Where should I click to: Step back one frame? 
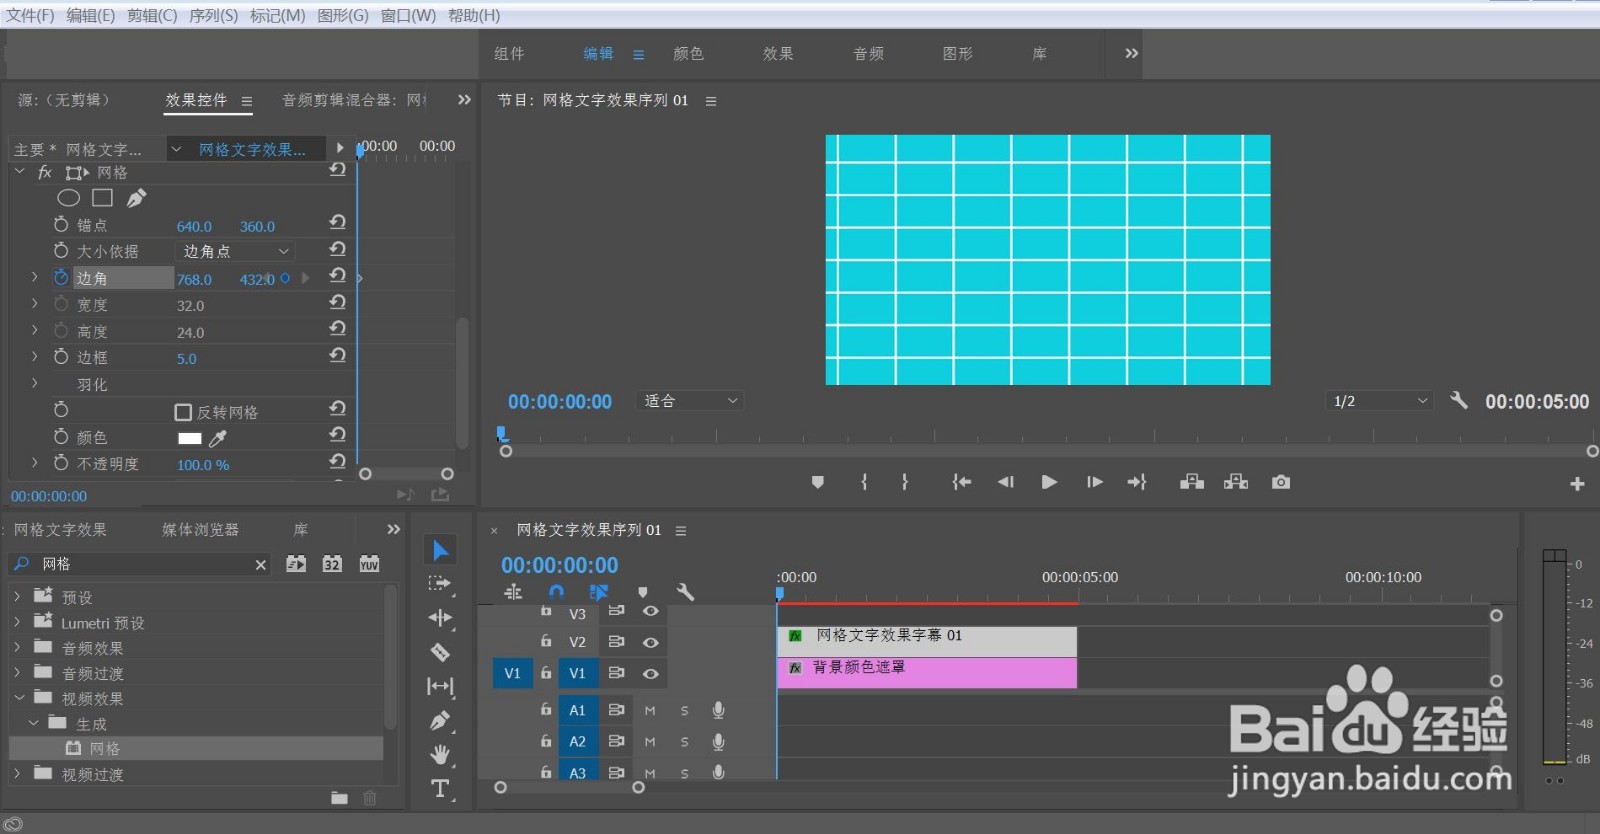(1006, 482)
